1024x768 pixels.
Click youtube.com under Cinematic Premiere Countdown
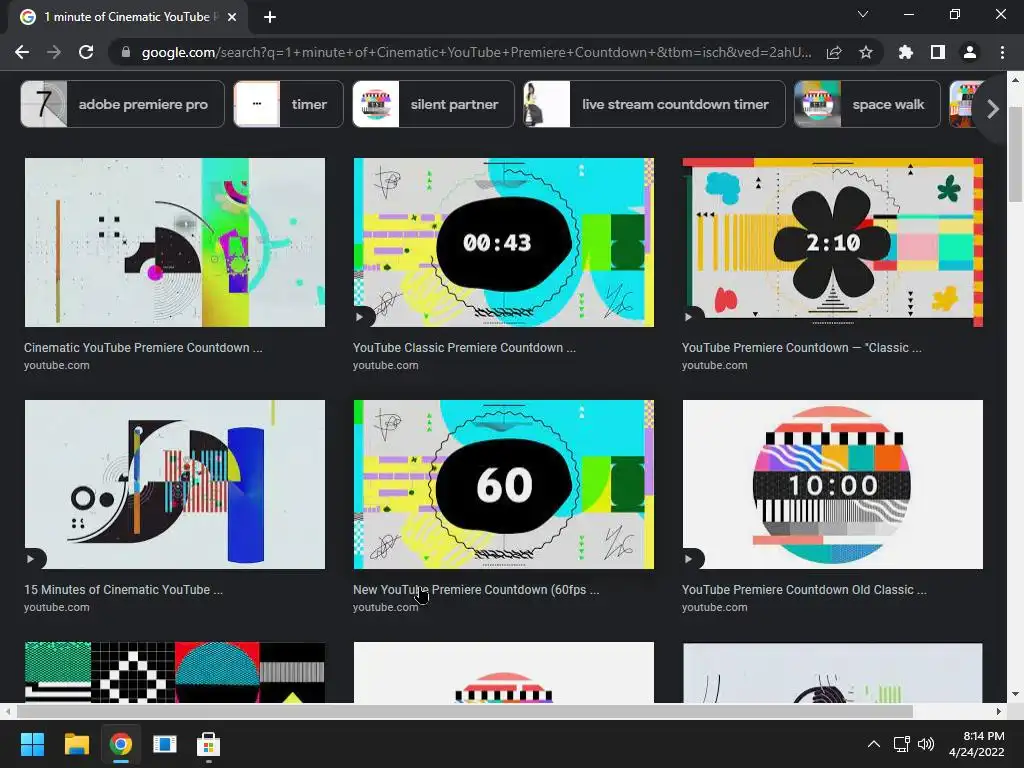[x=57, y=365]
